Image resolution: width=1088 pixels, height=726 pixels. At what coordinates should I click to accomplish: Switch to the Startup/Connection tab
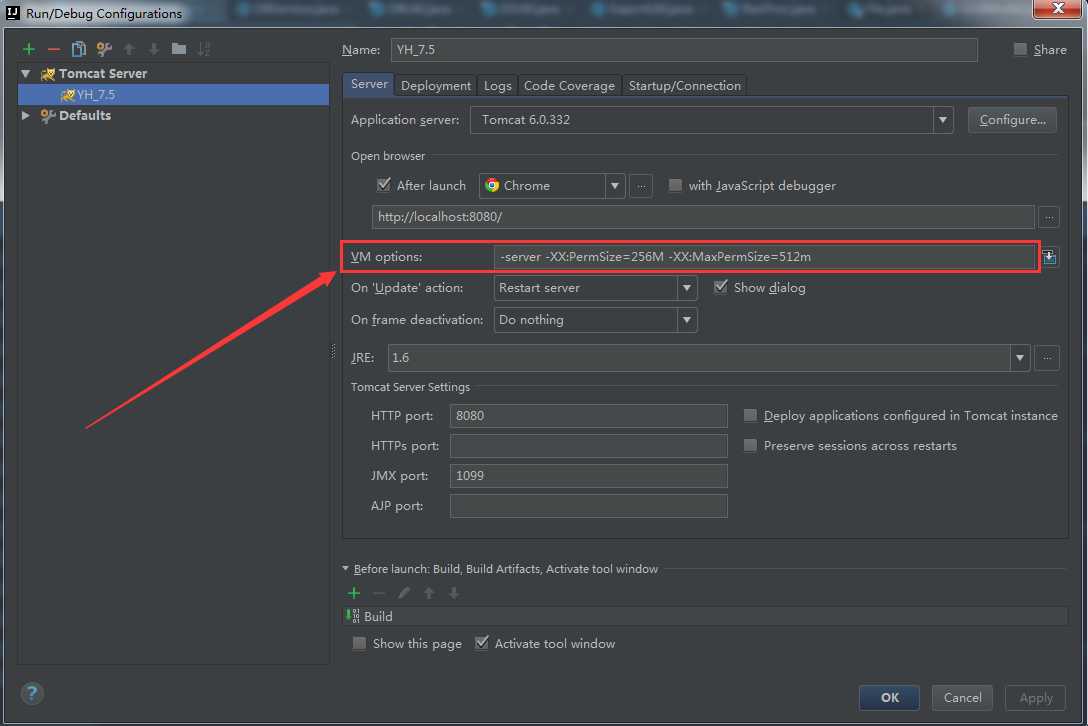click(x=684, y=85)
